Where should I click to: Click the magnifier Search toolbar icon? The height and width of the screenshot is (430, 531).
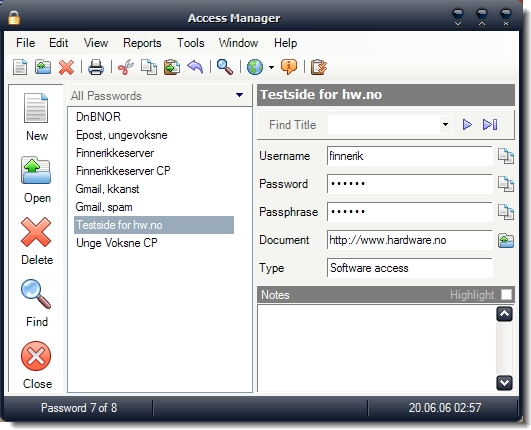tap(225, 67)
